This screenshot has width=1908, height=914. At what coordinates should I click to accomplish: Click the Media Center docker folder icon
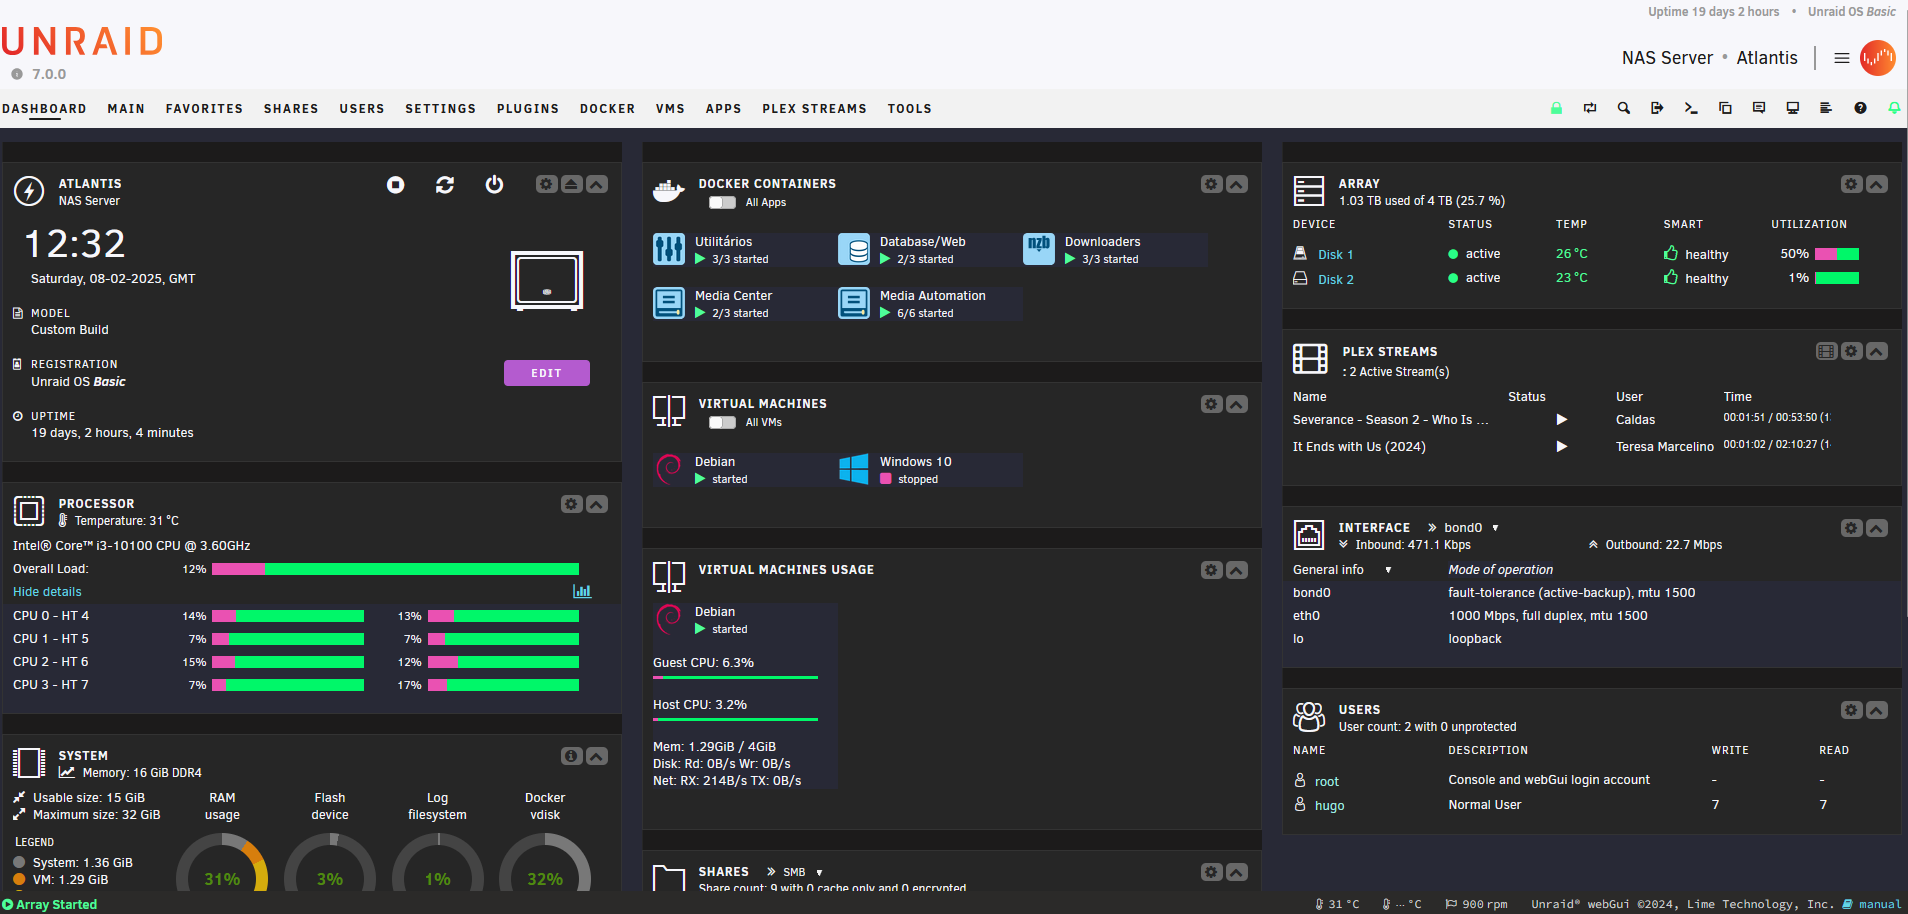click(x=669, y=303)
